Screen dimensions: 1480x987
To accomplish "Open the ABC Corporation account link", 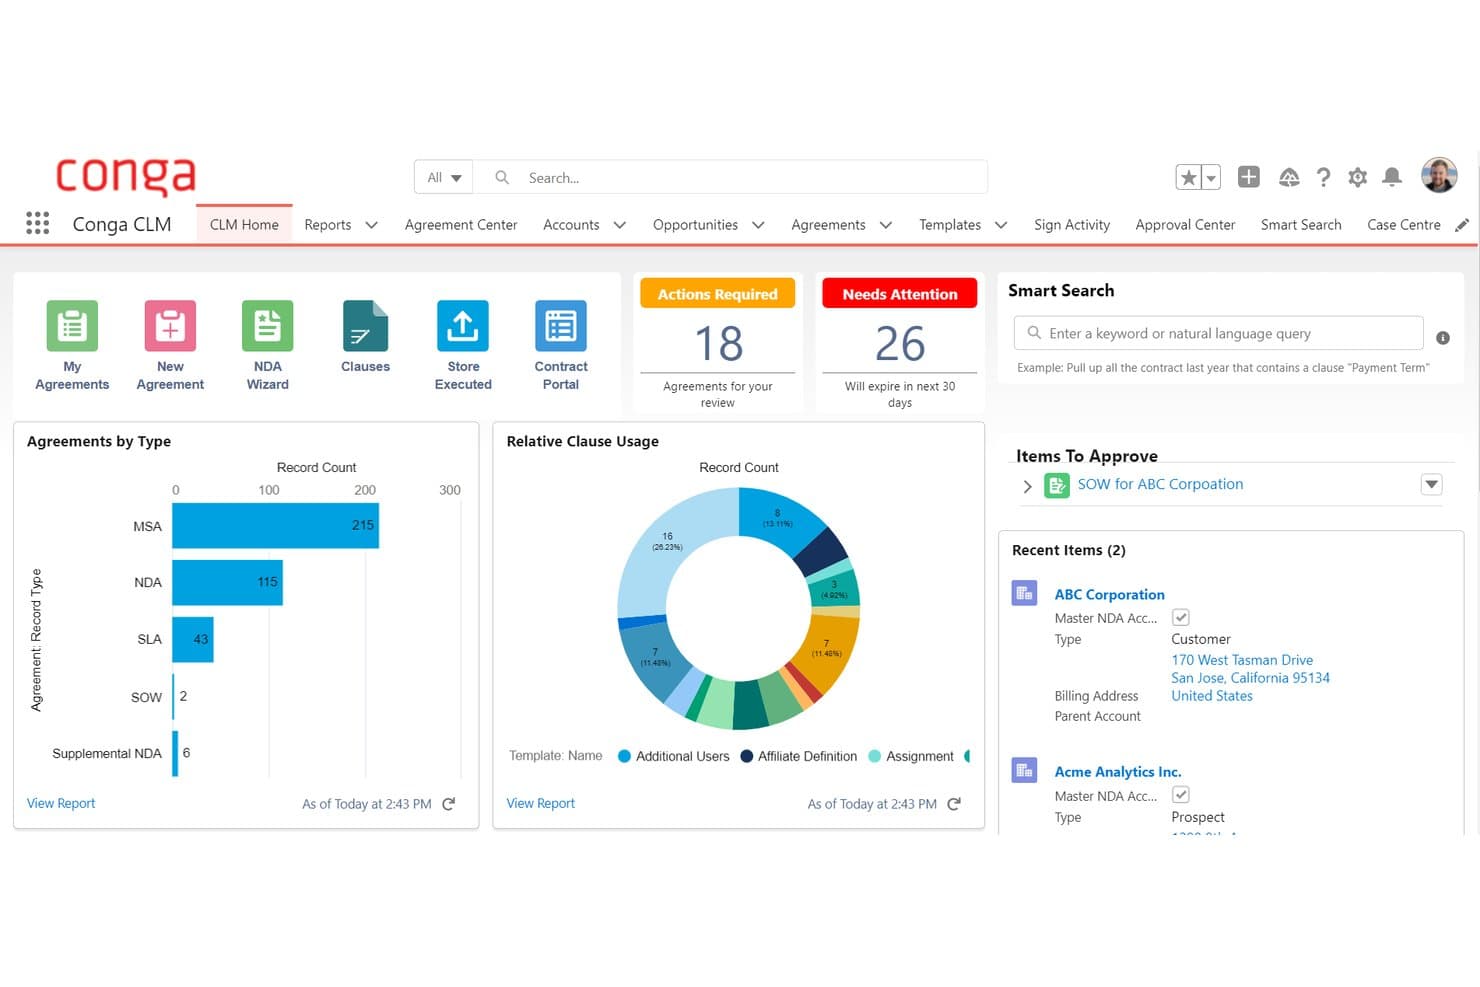I will click(x=1109, y=594).
